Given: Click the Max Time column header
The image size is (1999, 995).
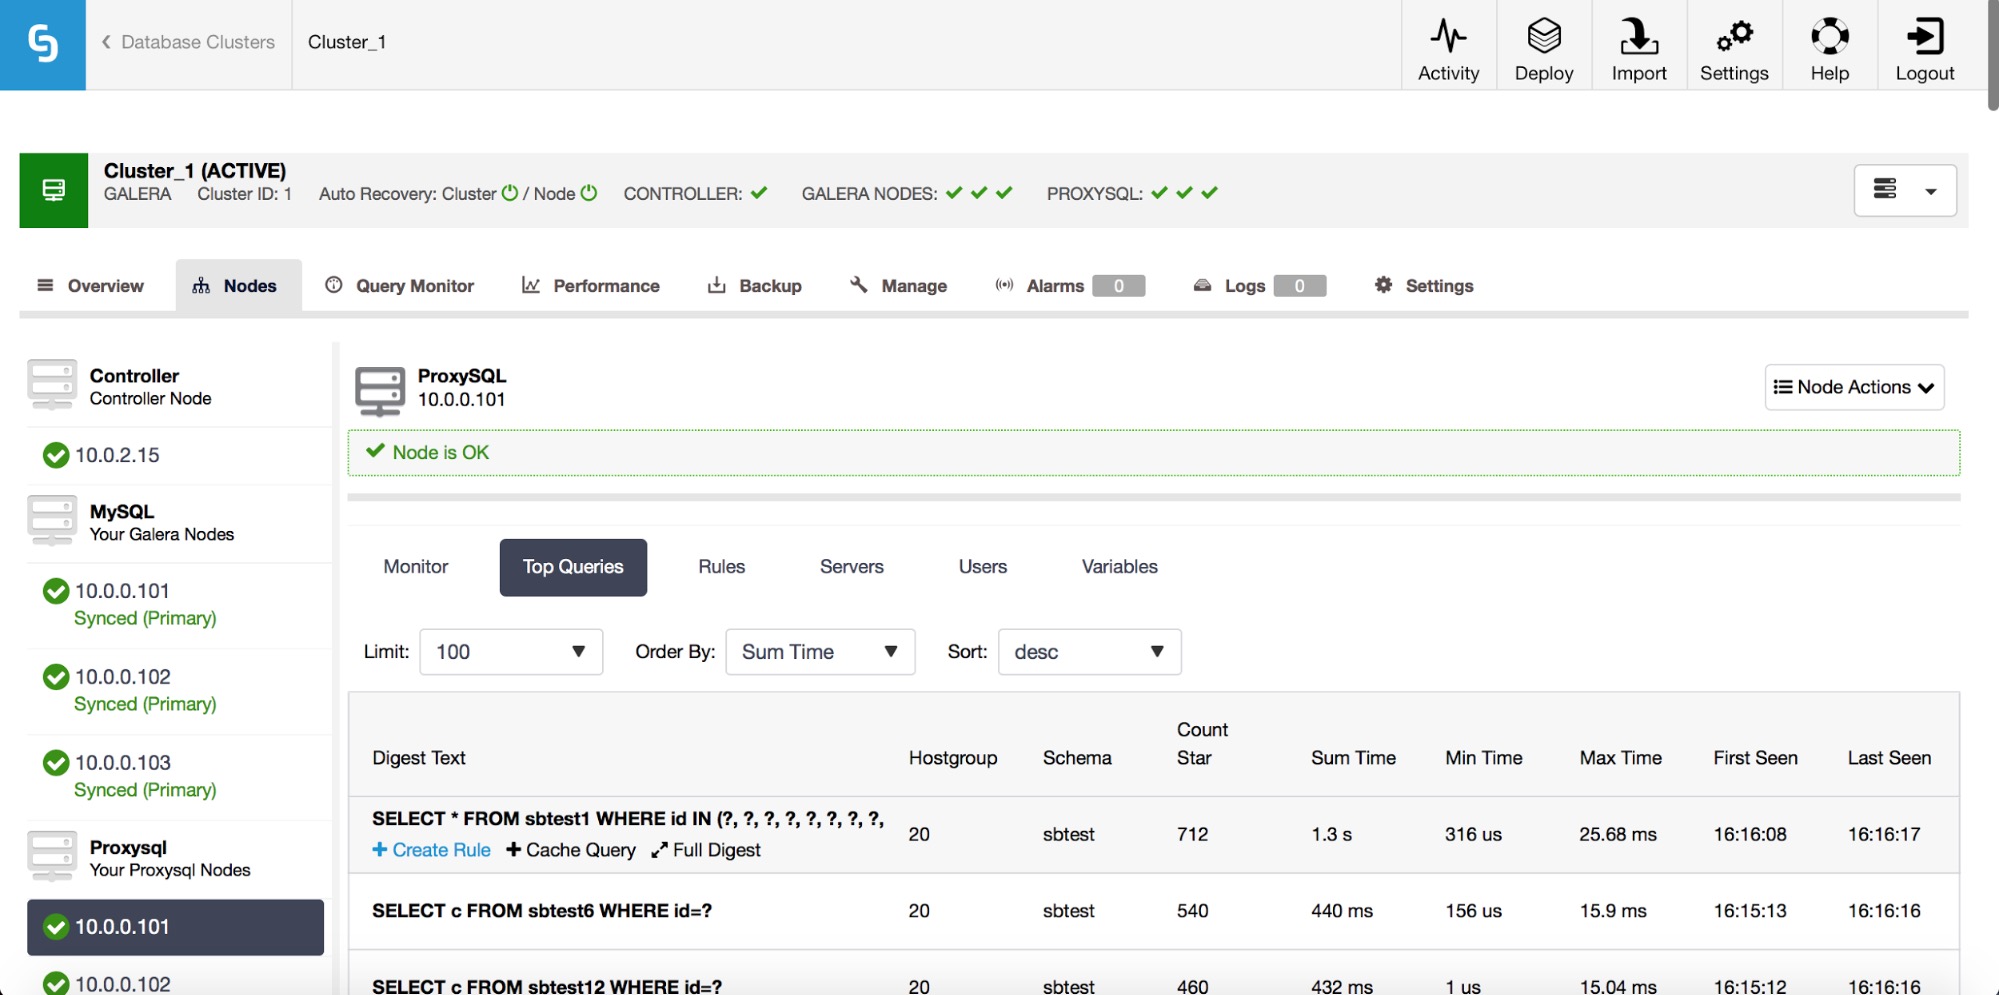Looking at the screenshot, I should click(x=1620, y=758).
